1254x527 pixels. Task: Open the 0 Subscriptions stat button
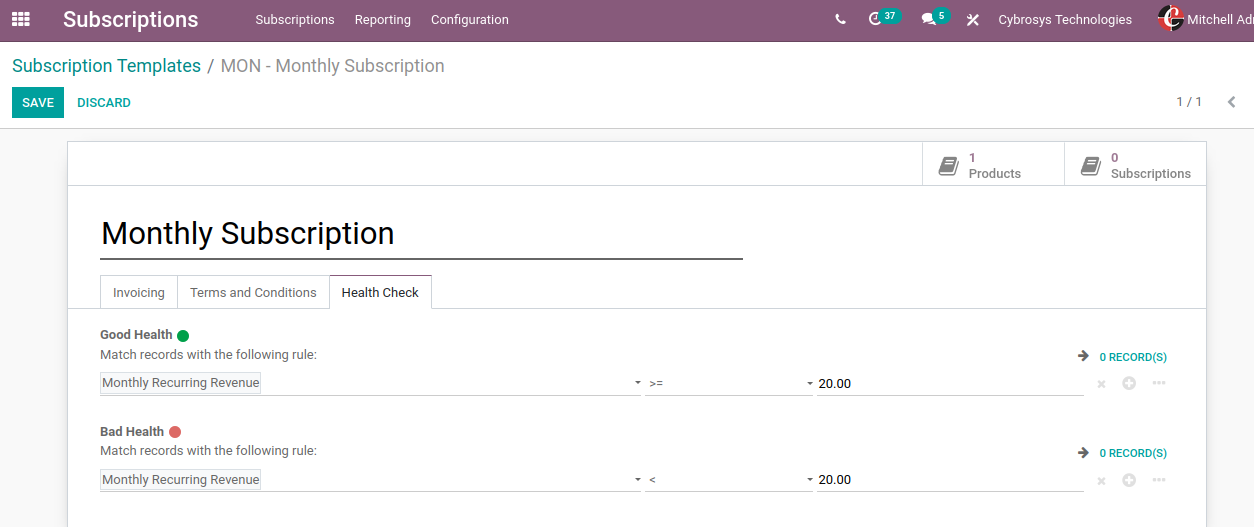(1135, 164)
